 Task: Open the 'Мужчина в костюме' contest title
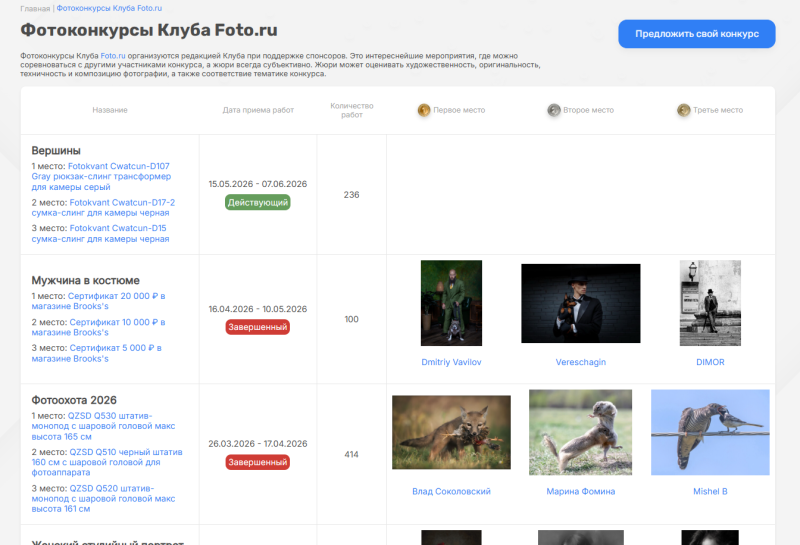(x=85, y=280)
